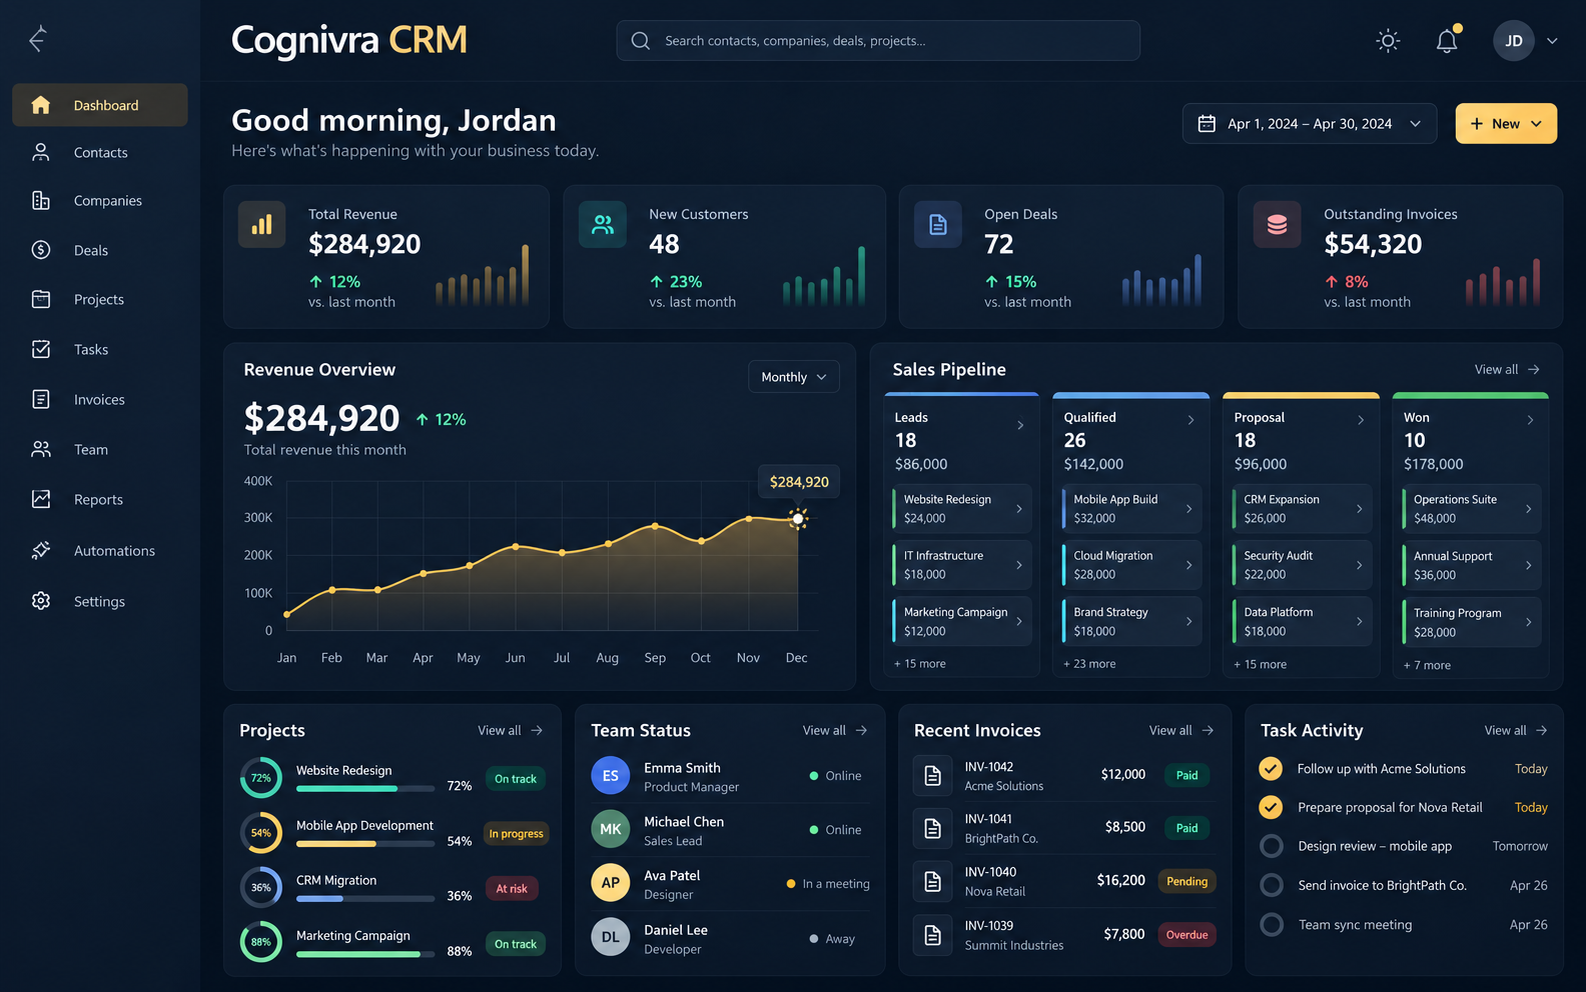Viewport: 1586px width, 992px height.
Task: Uncheck Follow up with Acme Solutions task
Action: pyautogui.click(x=1270, y=768)
